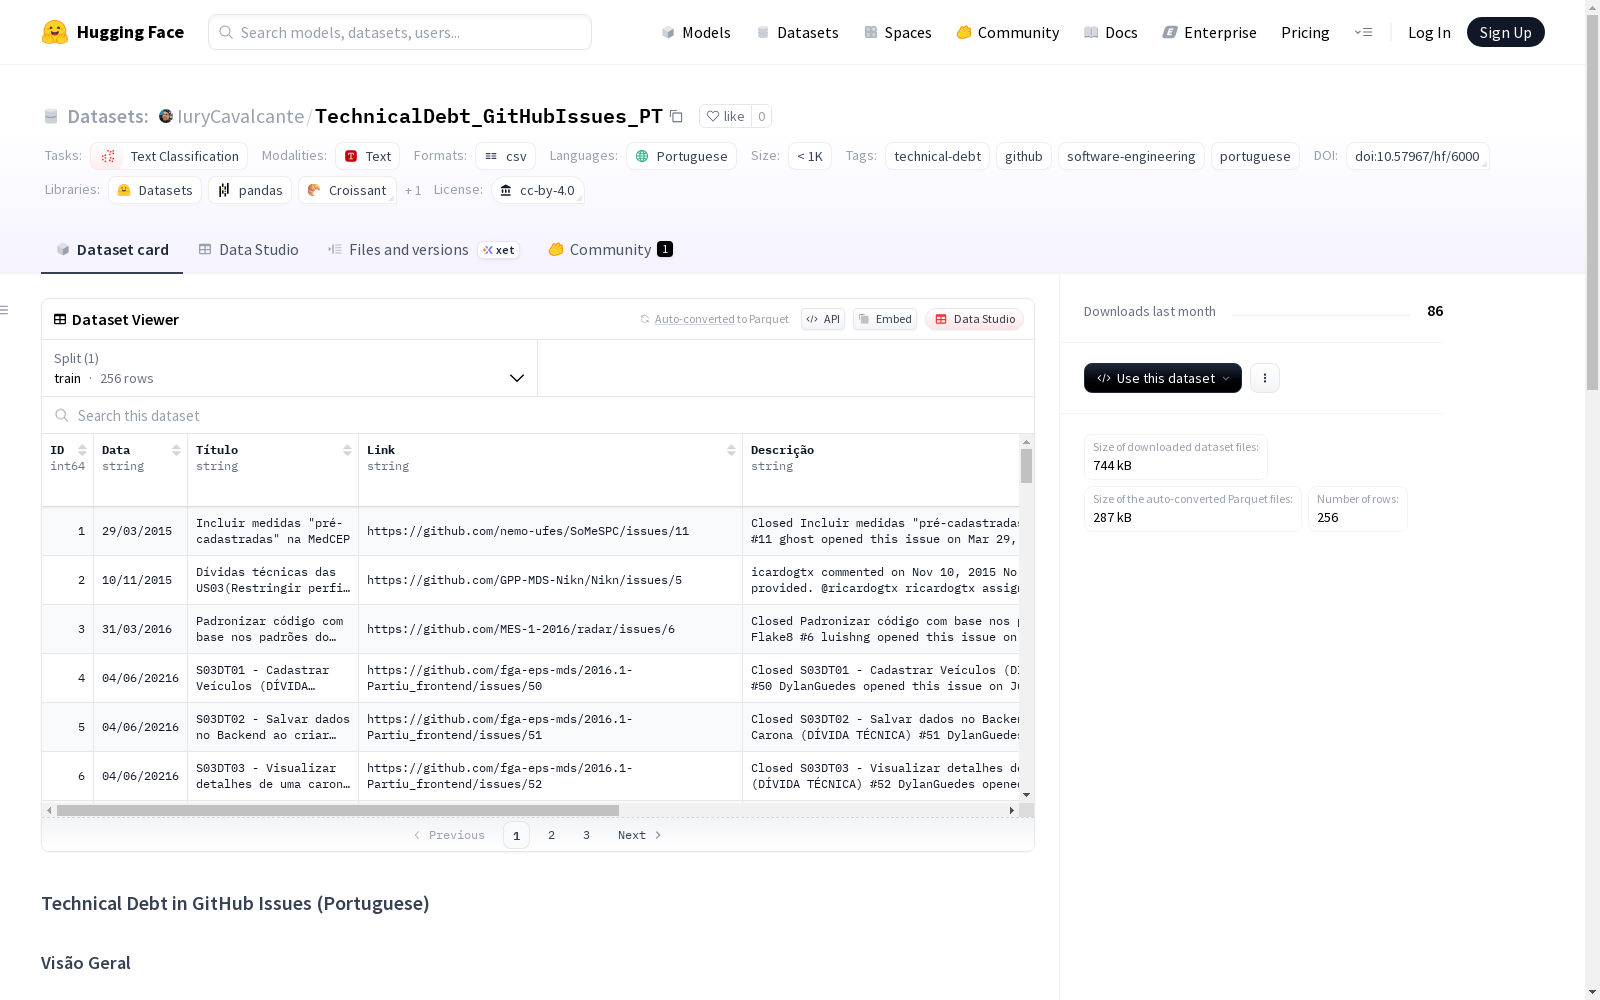This screenshot has width=1600, height=1000.
Task: Focus the search models, datasets, users field
Action: tap(400, 32)
